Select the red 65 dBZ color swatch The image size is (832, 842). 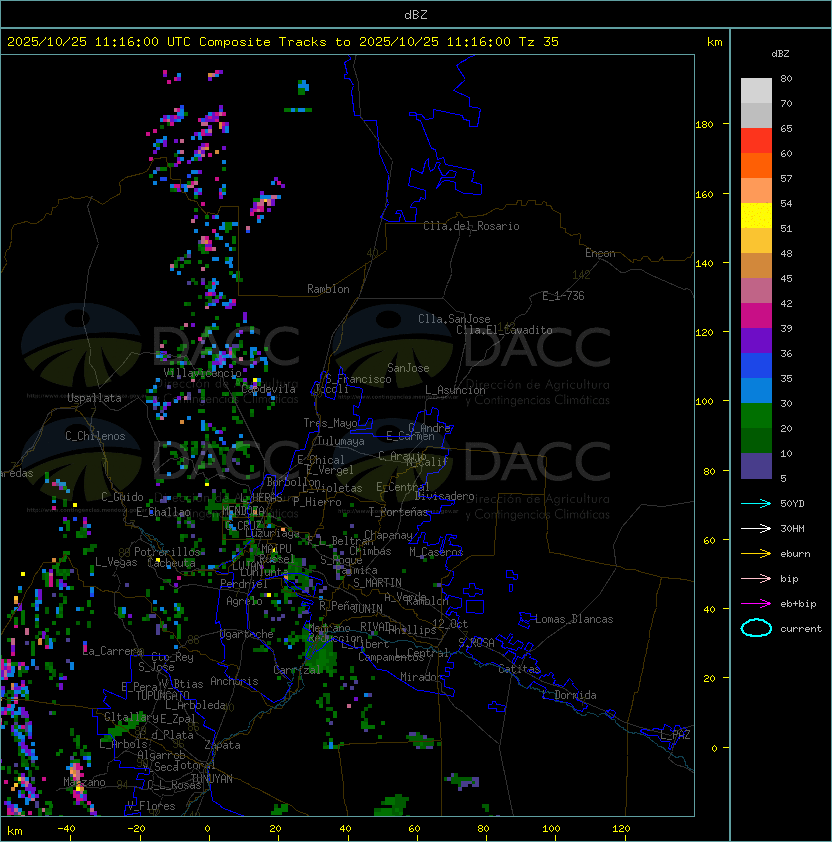[x=756, y=141]
